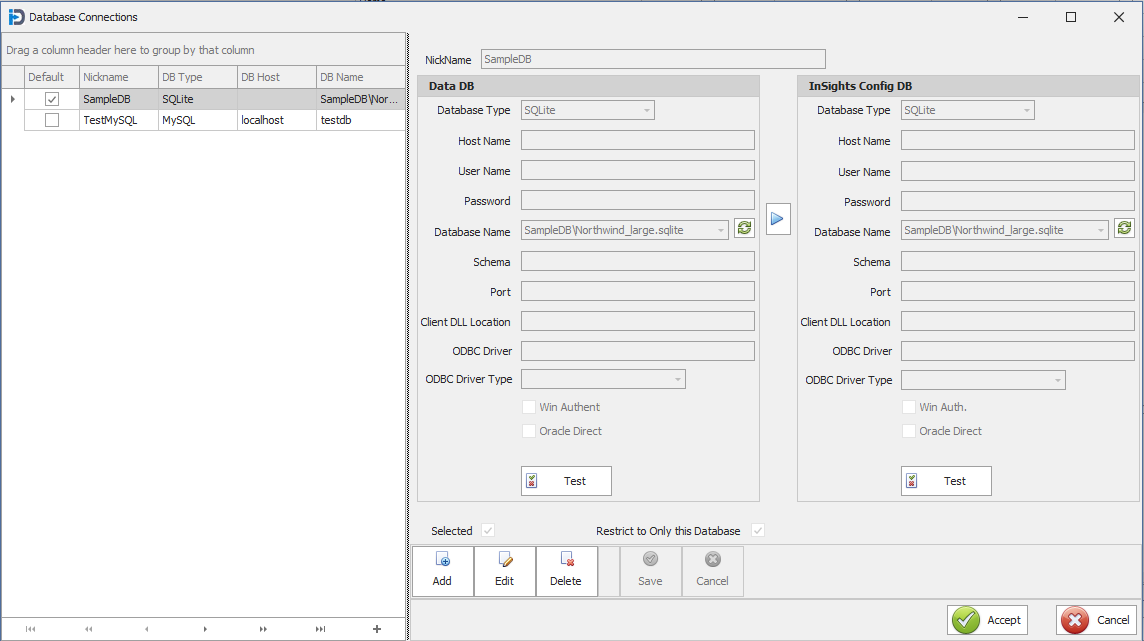The image size is (1144, 641).
Task: Delete the selected database connection
Action: click(566, 571)
